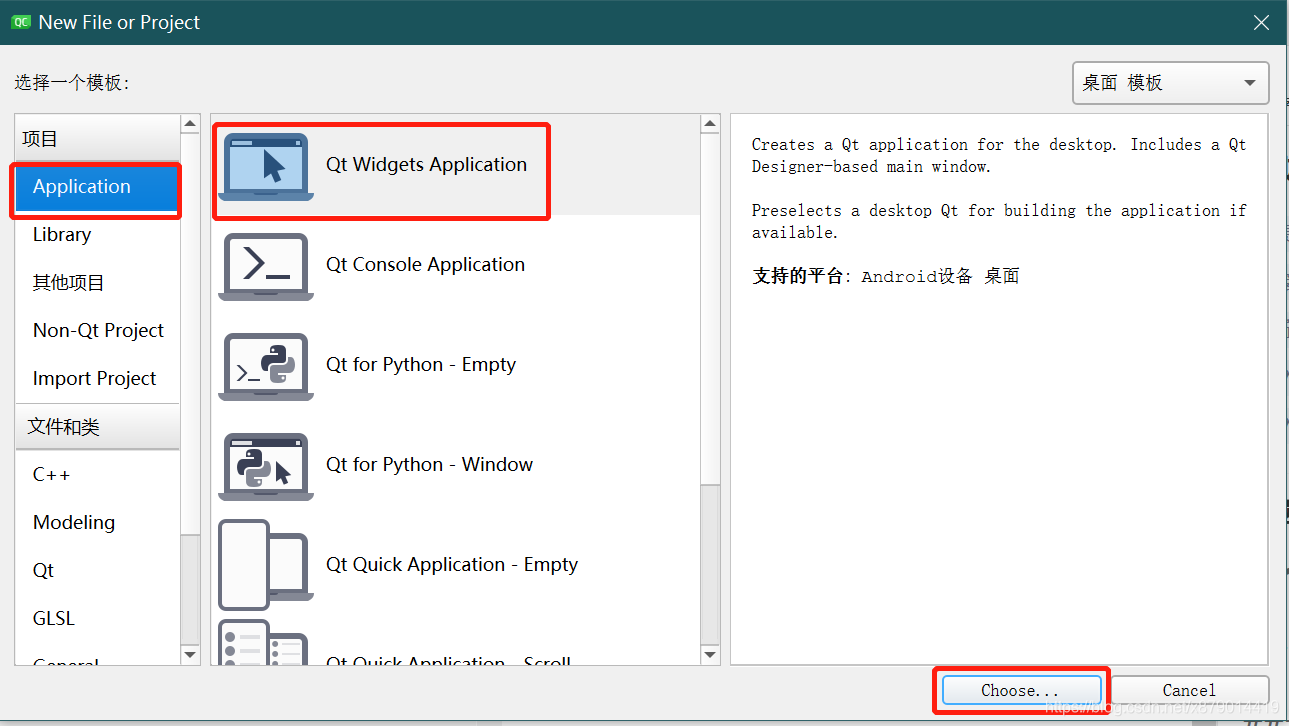
Task: Select Application in the project category list
Action: [97, 187]
